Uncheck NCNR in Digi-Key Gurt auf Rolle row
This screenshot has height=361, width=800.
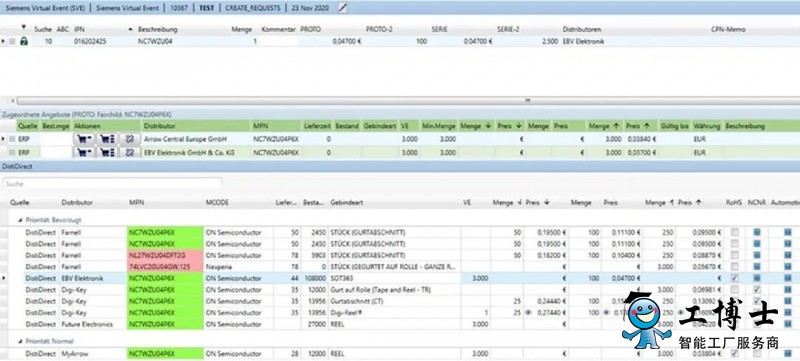(x=757, y=290)
